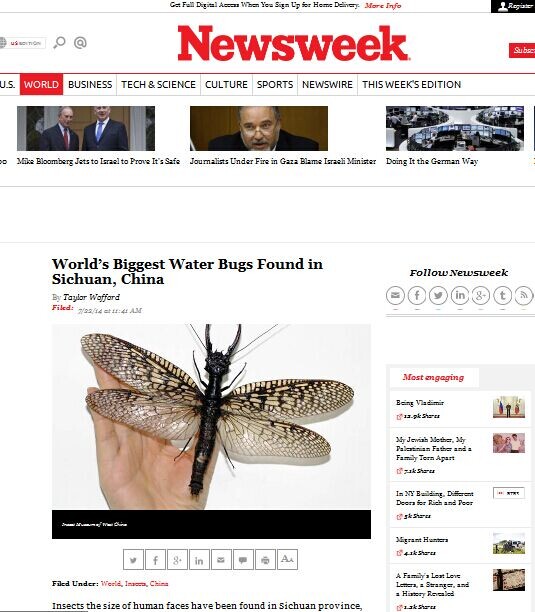Follow Newsweek via the Twitter icon

[x=438, y=295]
